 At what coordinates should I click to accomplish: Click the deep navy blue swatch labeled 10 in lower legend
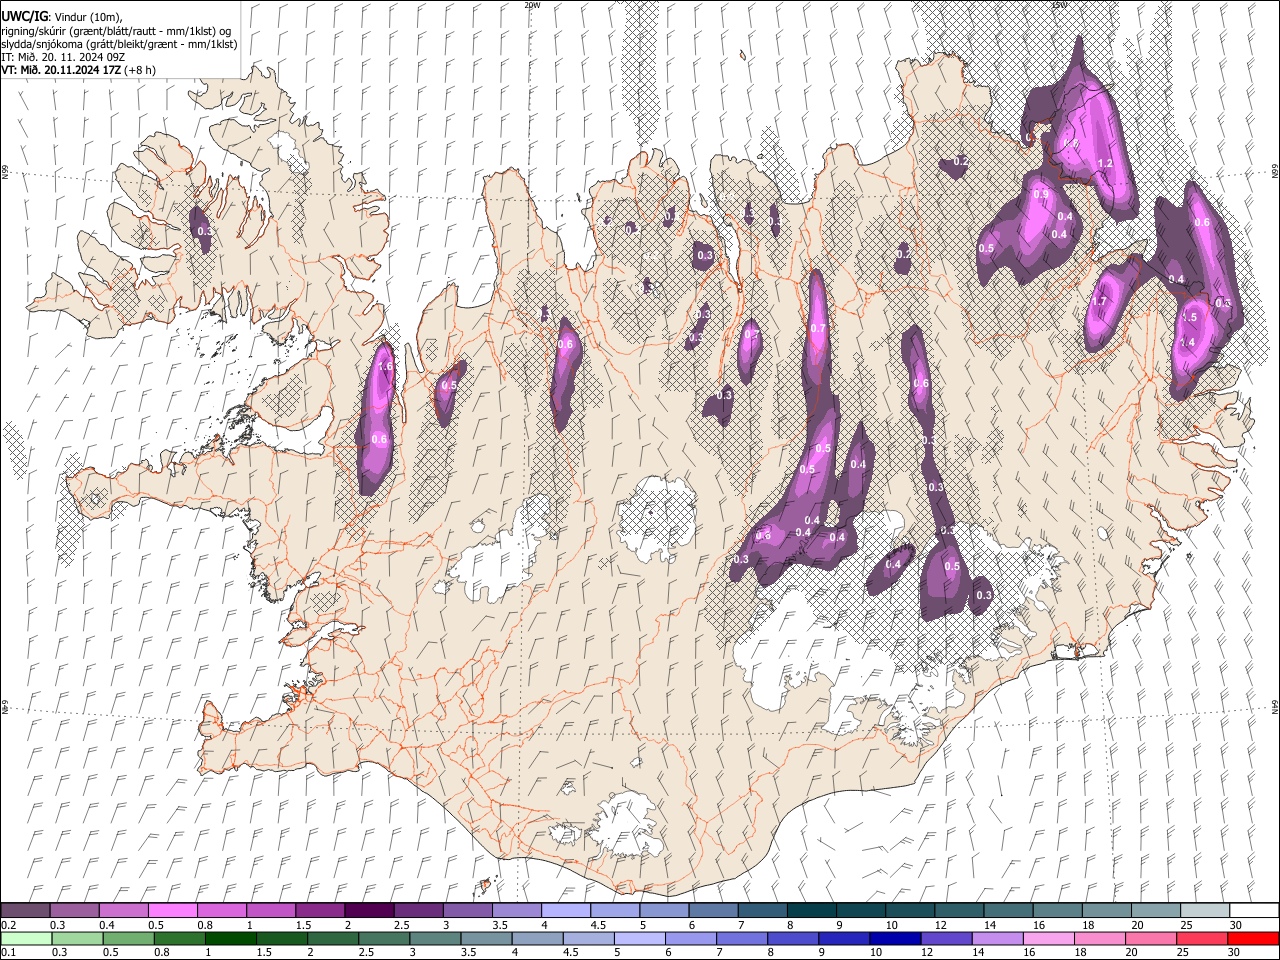(x=894, y=938)
